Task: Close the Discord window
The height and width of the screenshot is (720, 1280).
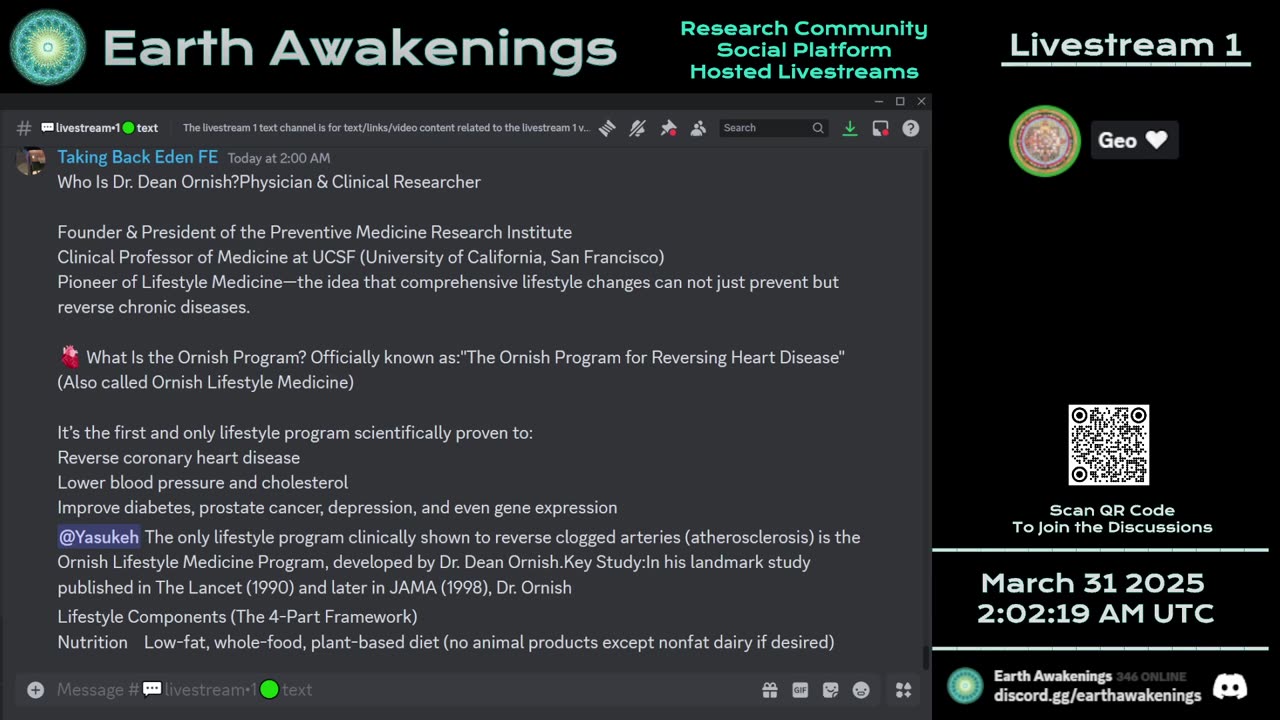Action: 921,101
